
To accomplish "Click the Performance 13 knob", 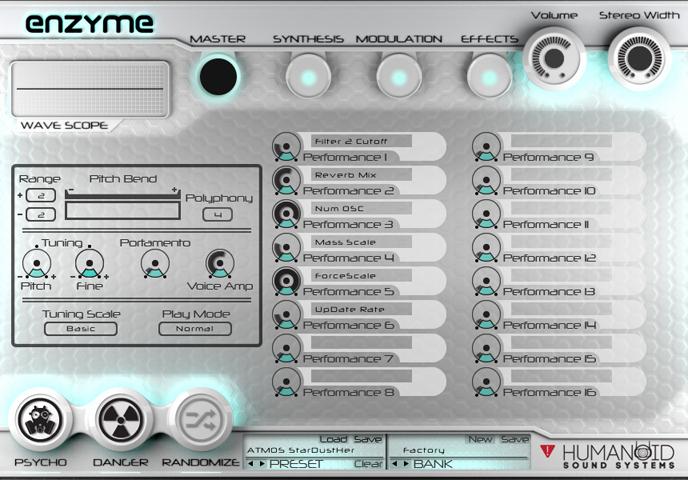I will click(x=486, y=281).
